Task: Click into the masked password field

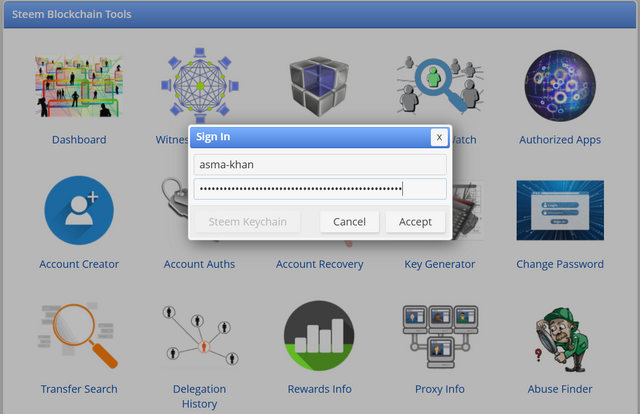Action: (x=320, y=189)
